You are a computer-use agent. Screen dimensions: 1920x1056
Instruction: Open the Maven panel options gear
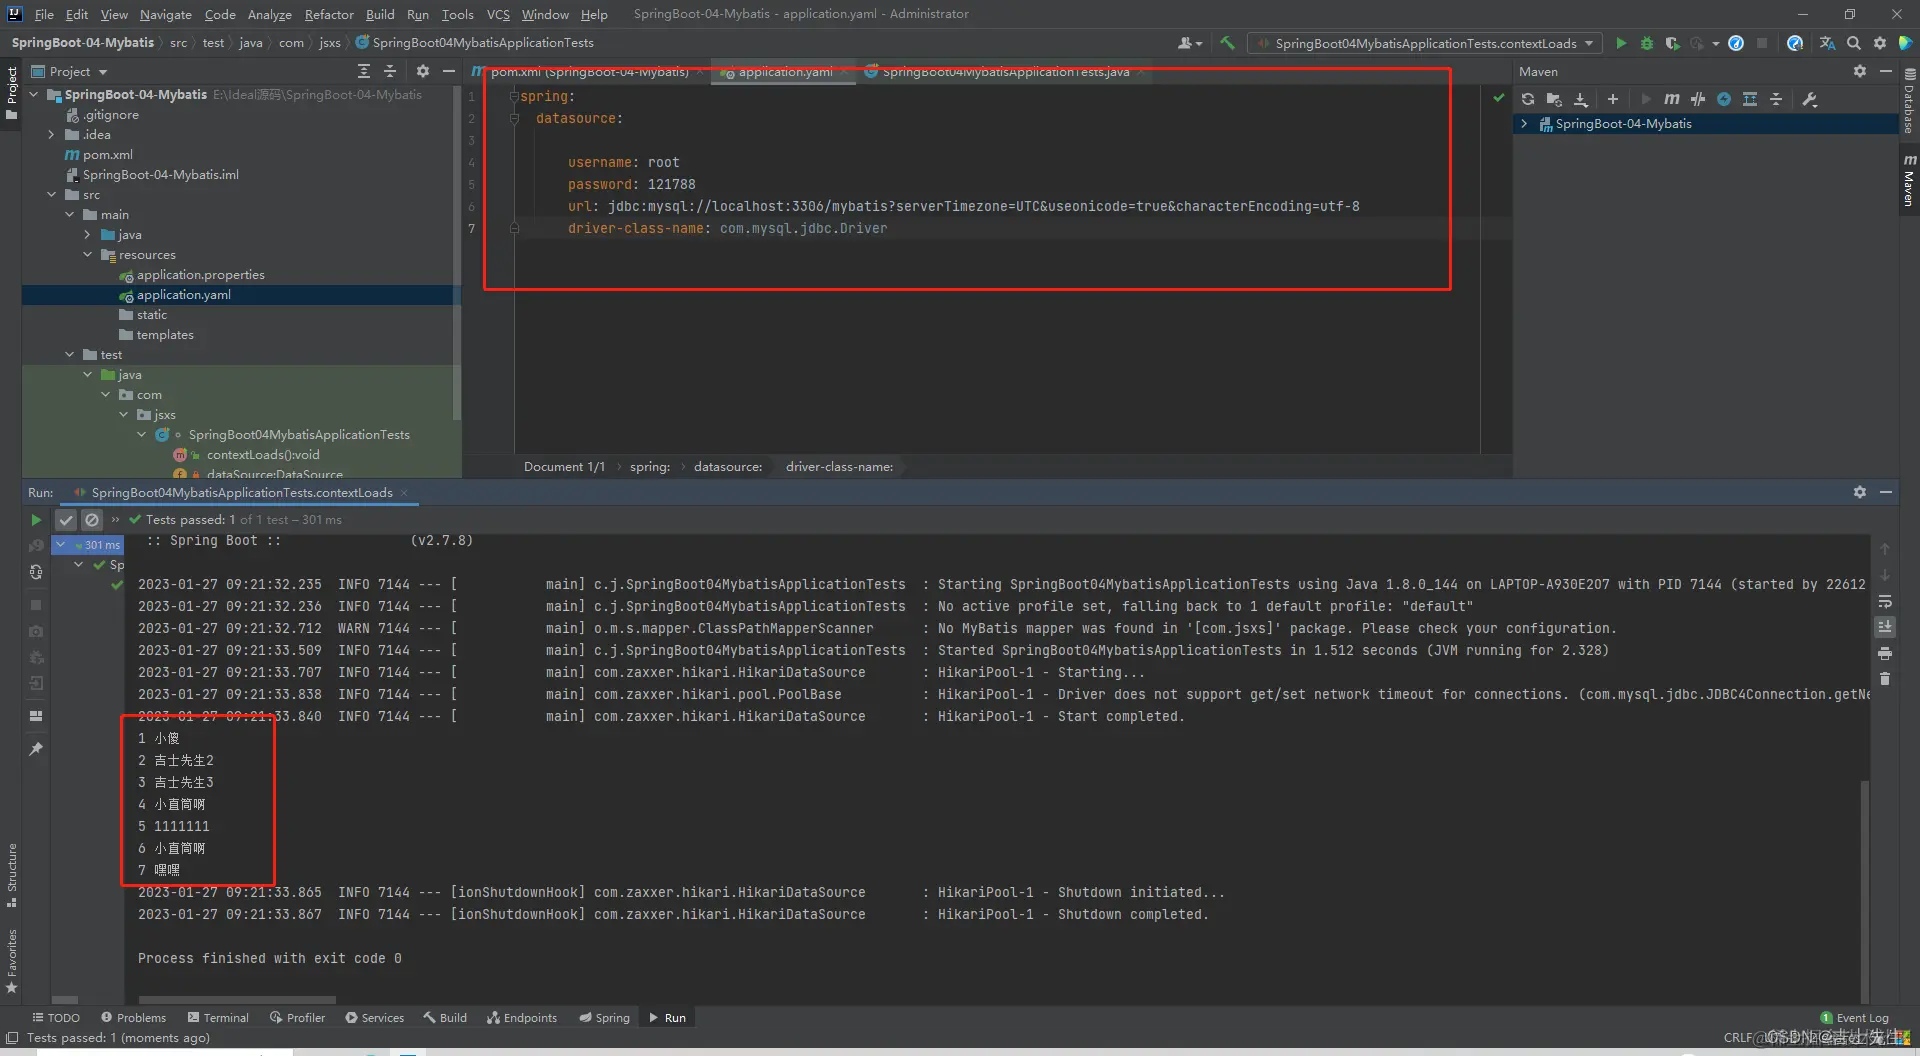point(1860,71)
